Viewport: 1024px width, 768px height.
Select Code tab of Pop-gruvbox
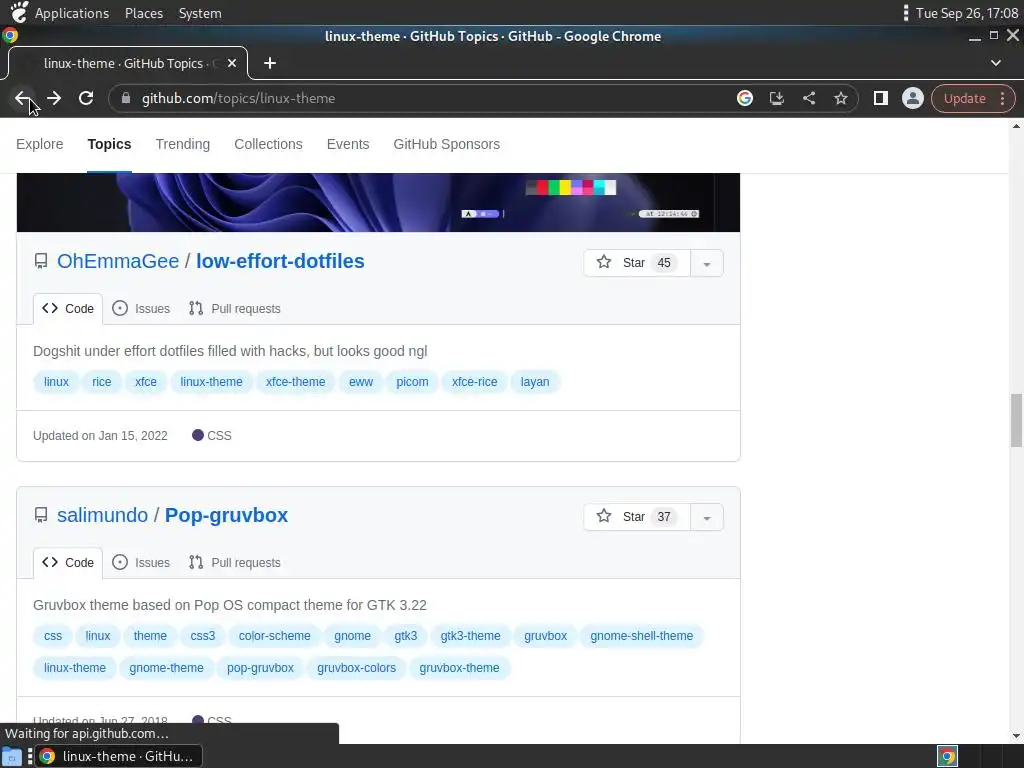tap(68, 563)
